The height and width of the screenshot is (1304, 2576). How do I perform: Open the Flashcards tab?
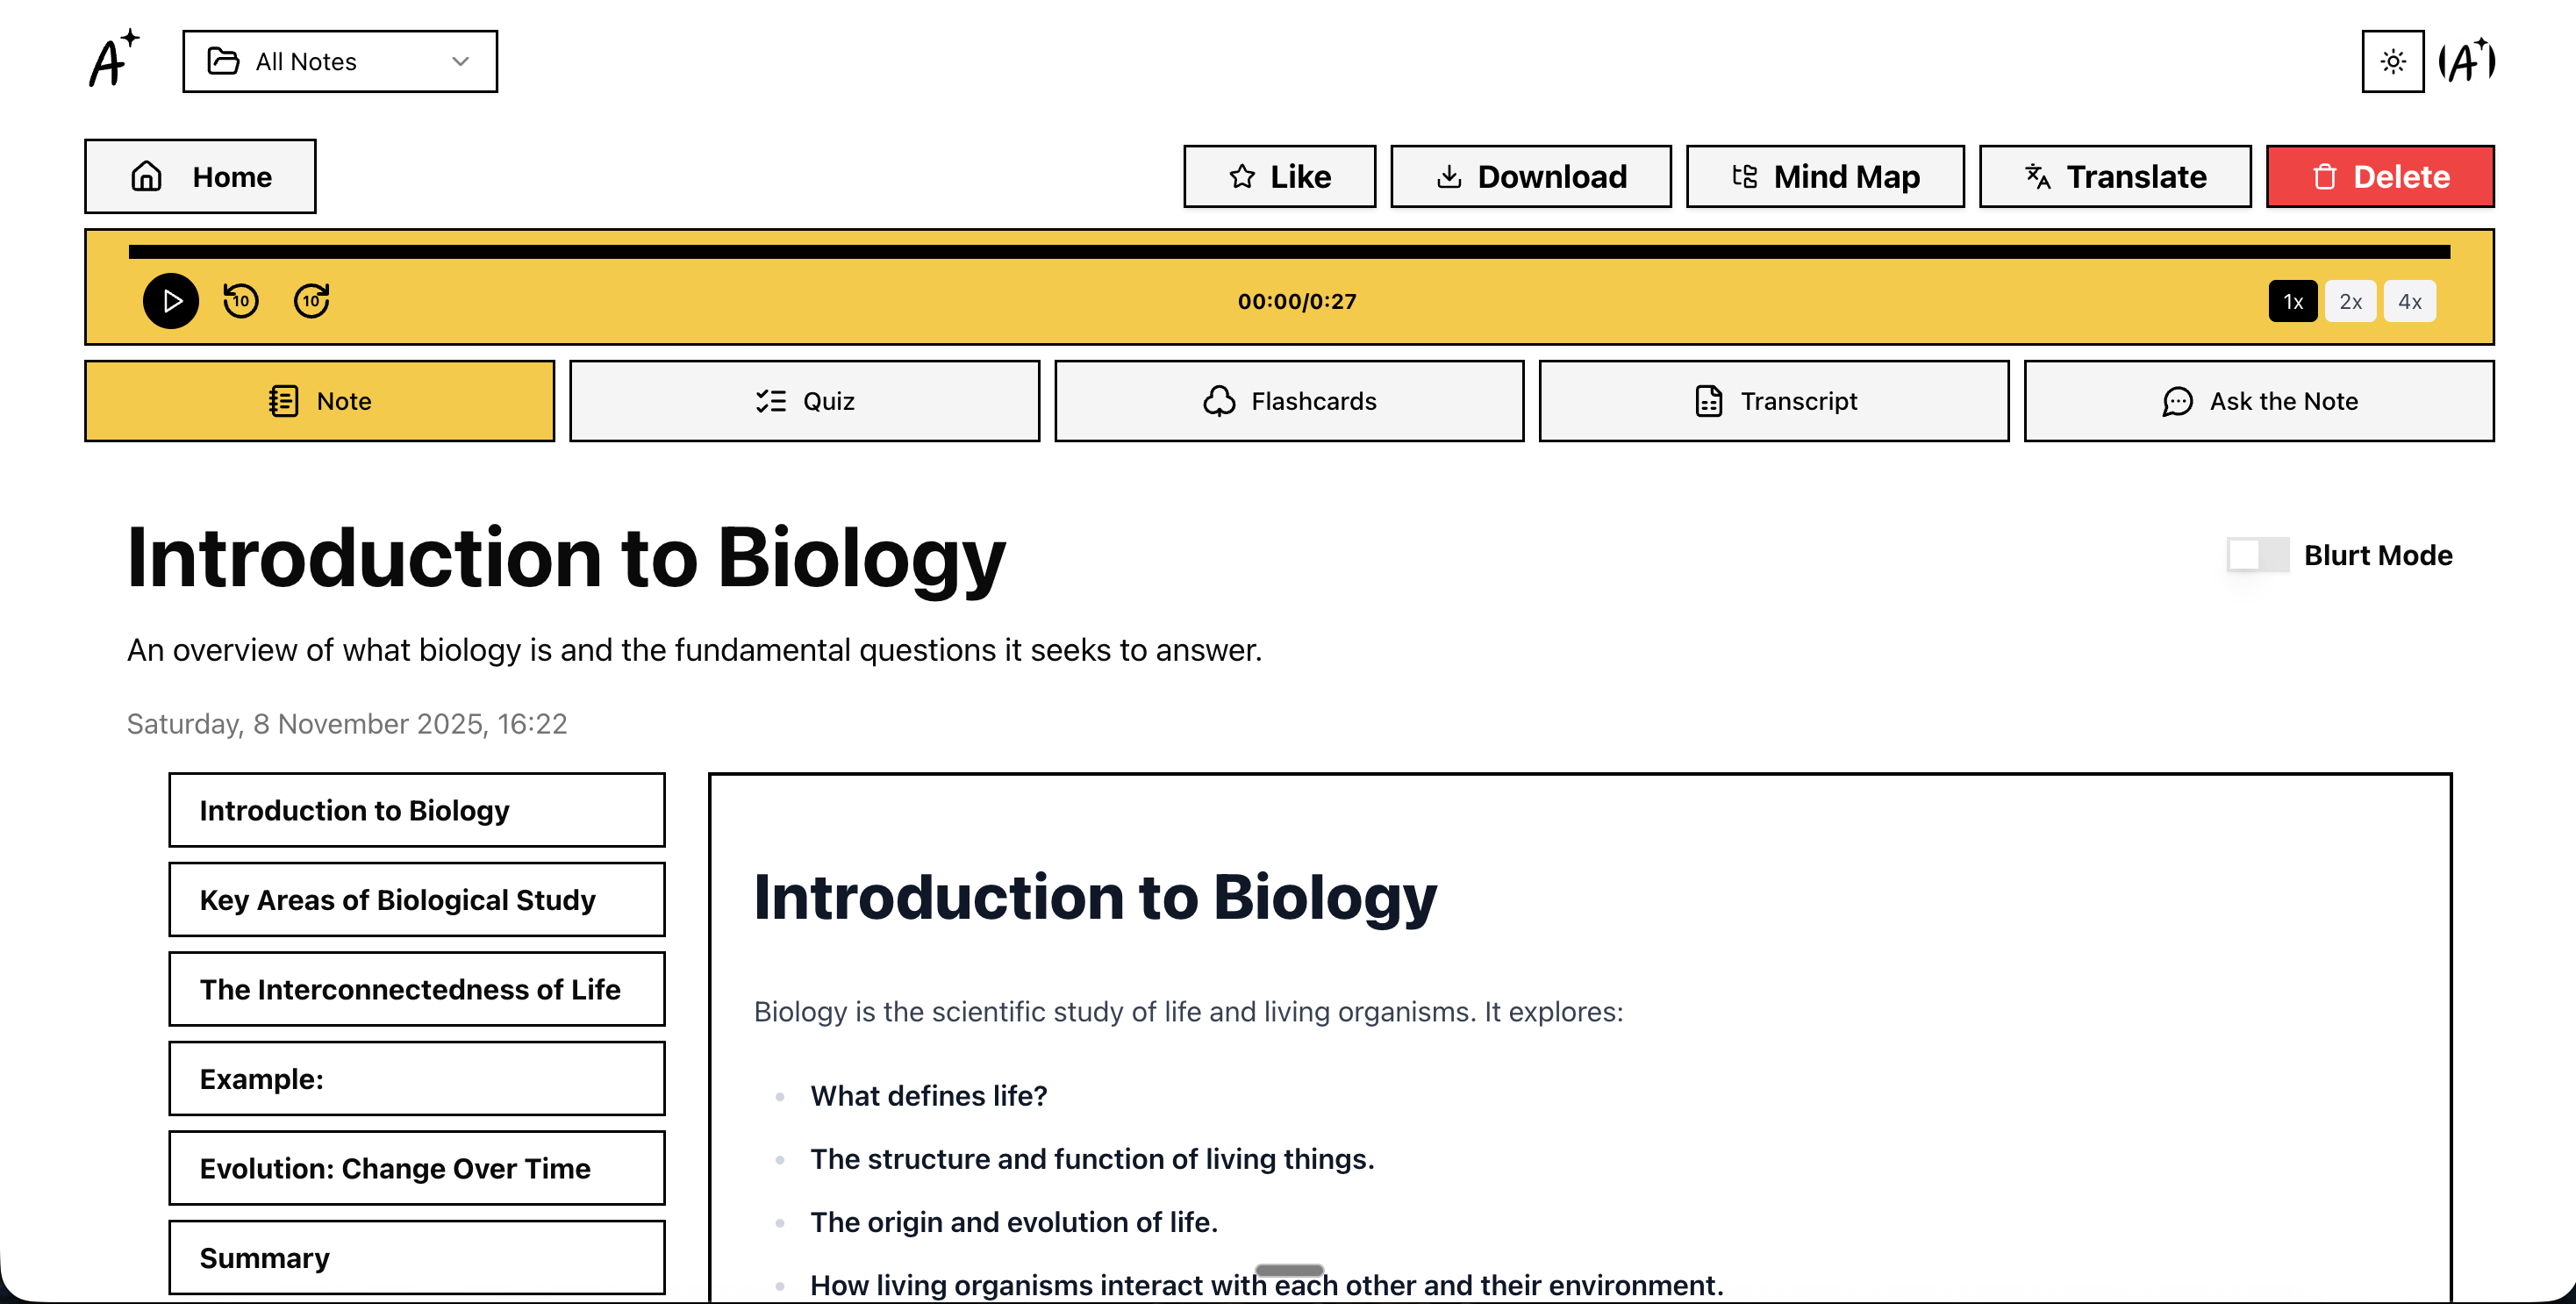click(x=1290, y=400)
